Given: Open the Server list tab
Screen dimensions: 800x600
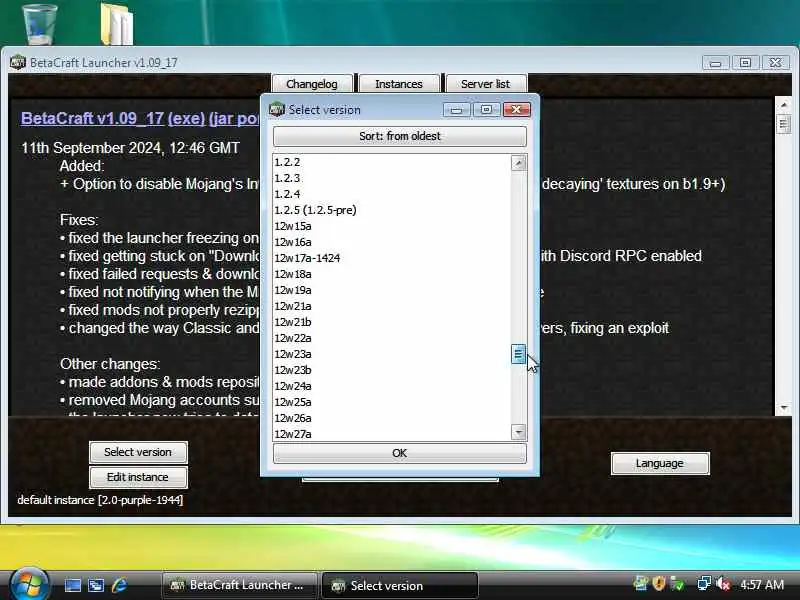Looking at the screenshot, I should tap(486, 84).
